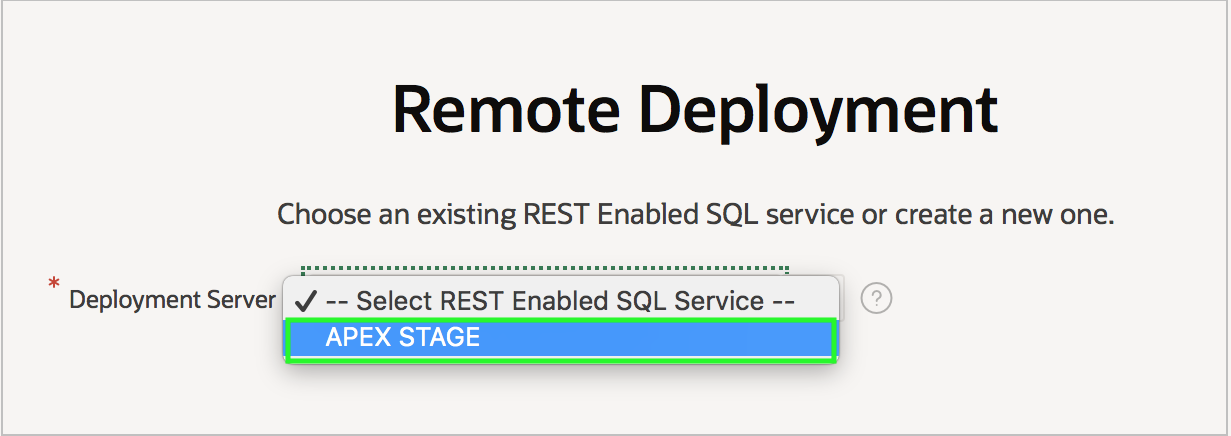Open help for Deployment Server field
Screen dimensions: 1231x436
876,298
